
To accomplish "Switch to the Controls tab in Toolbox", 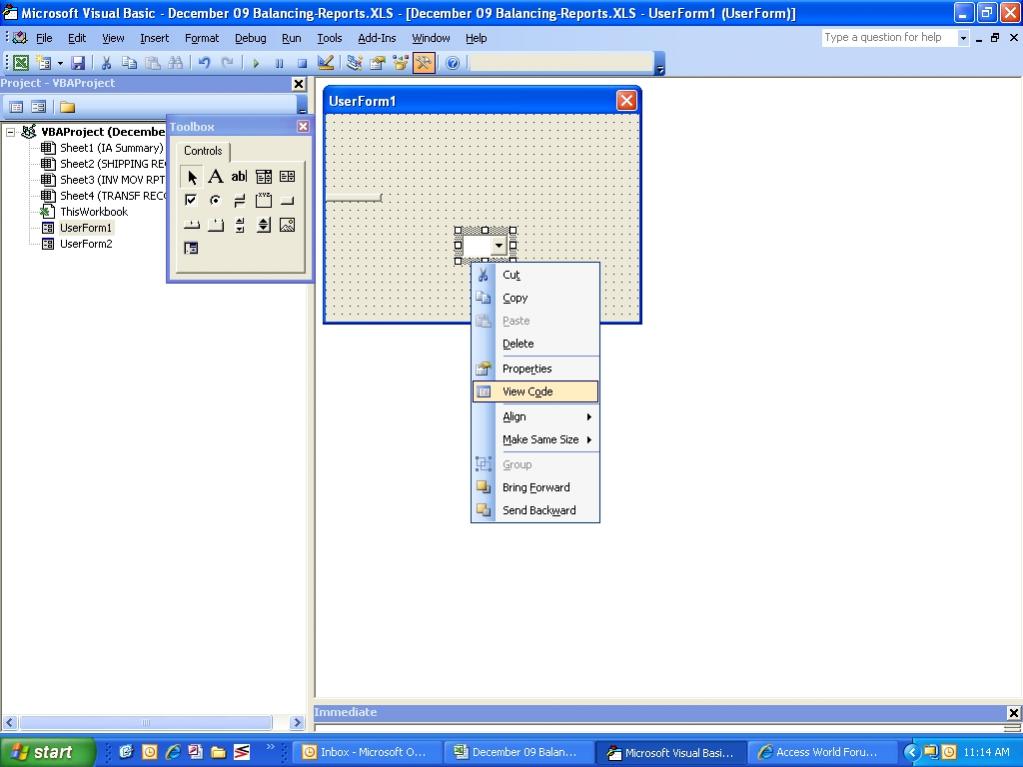I will coord(203,151).
